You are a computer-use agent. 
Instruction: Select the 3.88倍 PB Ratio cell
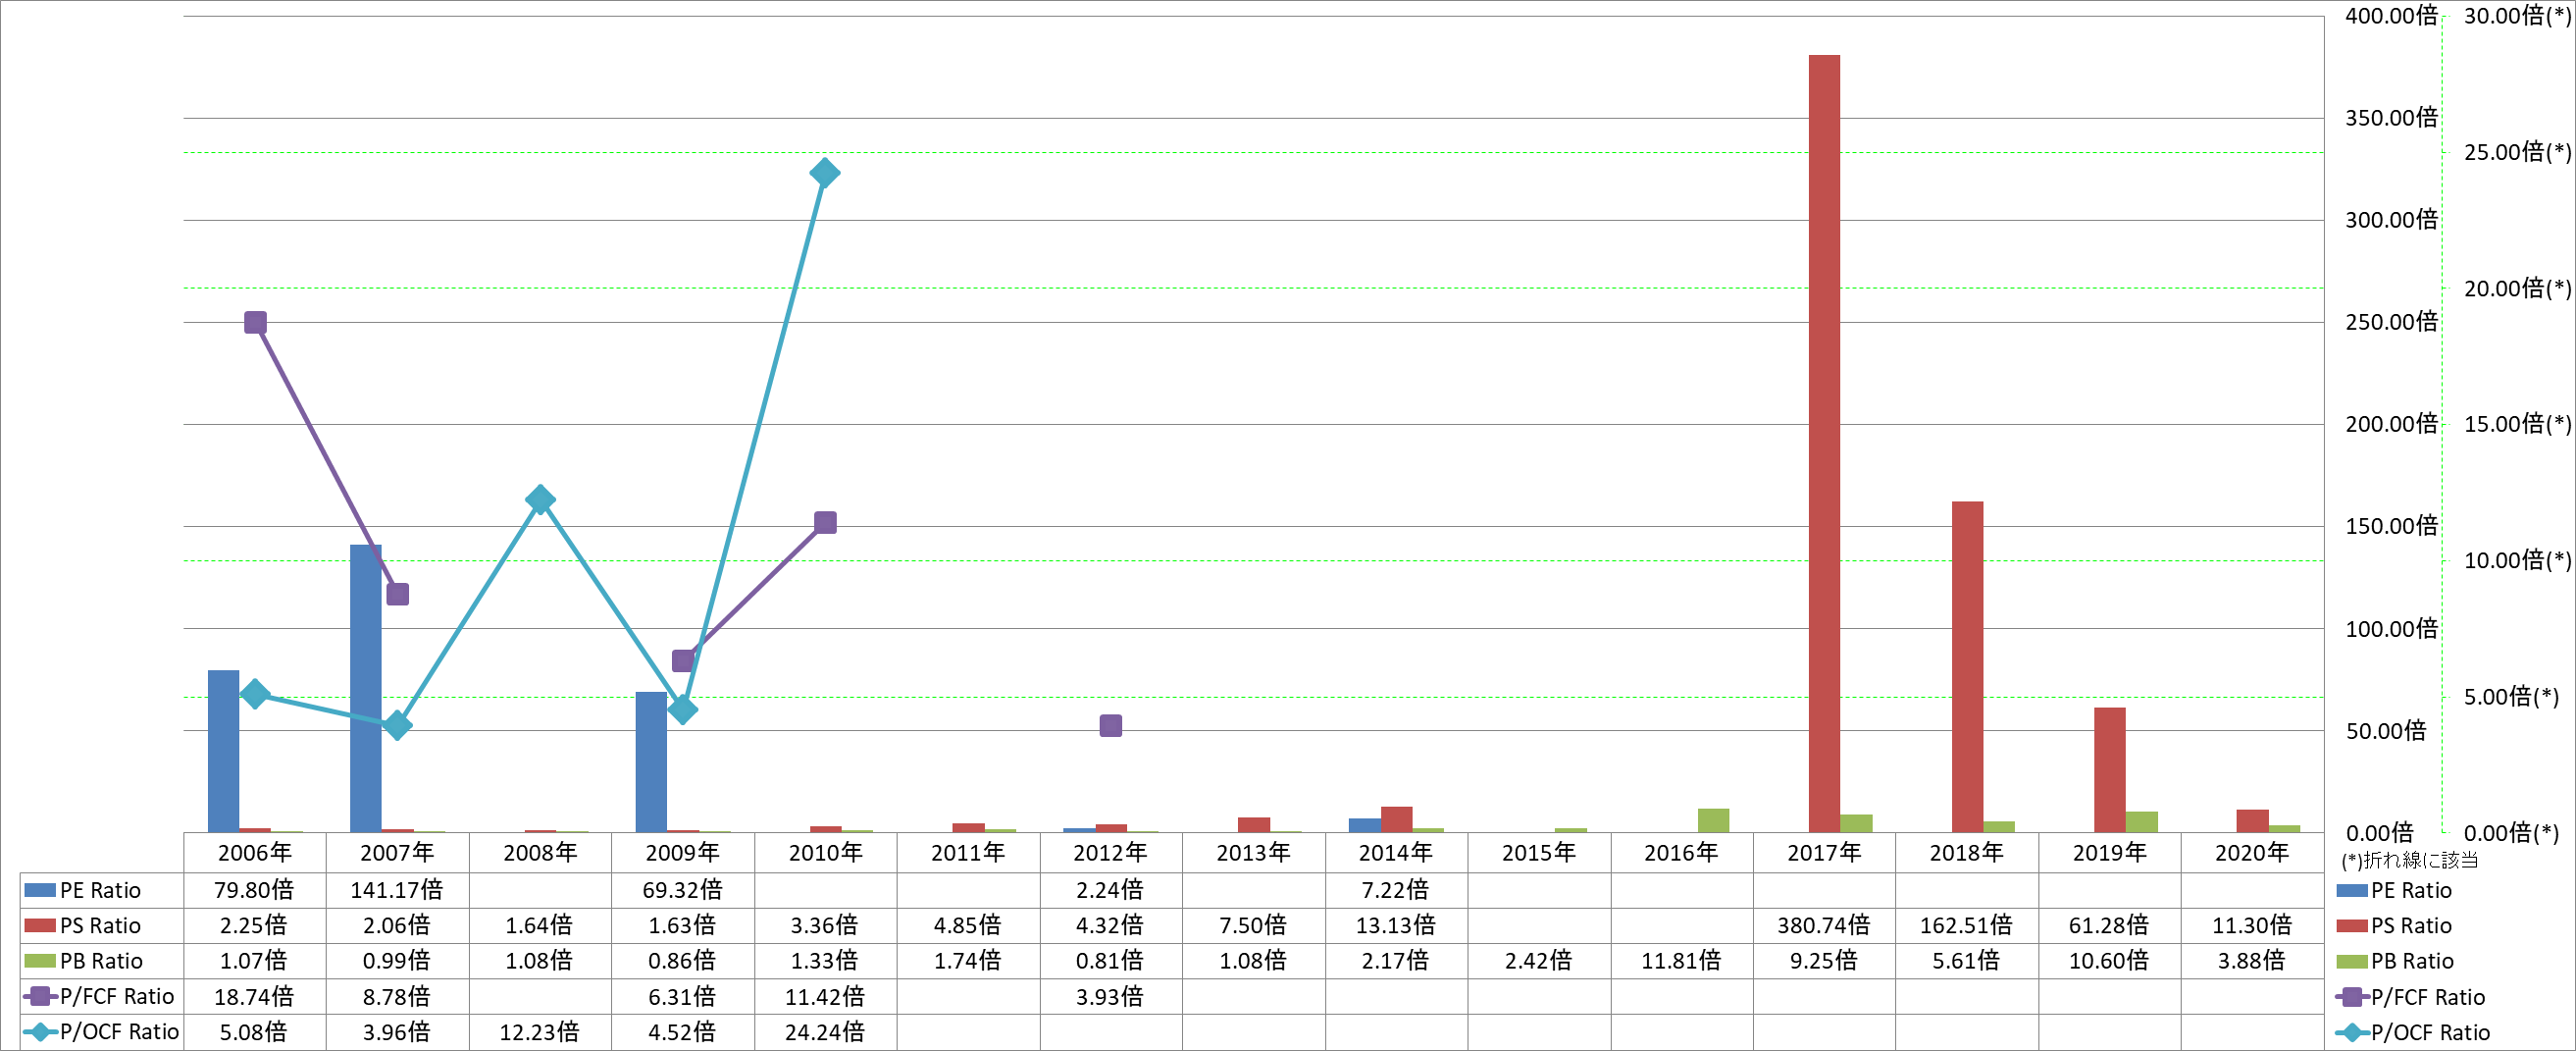tap(2252, 961)
